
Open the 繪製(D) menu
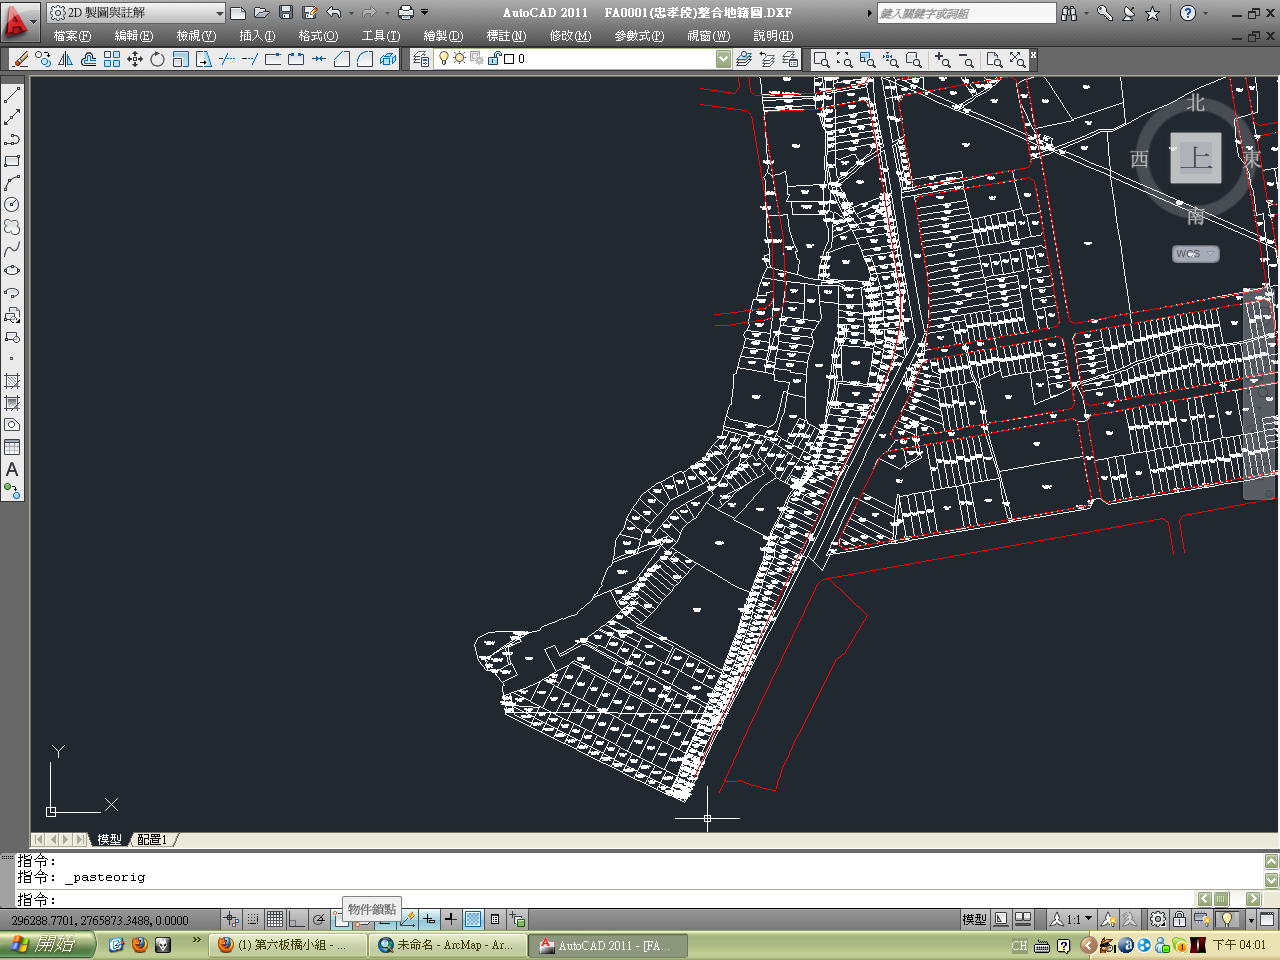click(443, 36)
